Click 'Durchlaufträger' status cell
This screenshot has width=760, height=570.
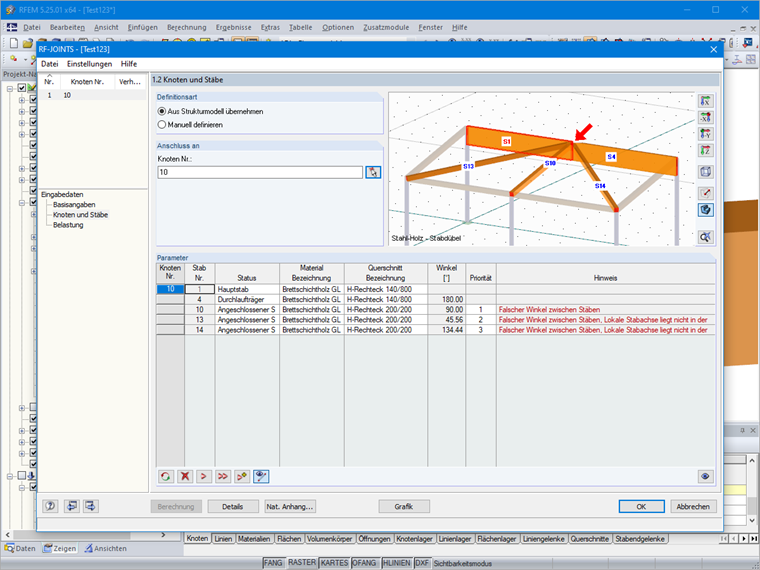click(x=247, y=300)
